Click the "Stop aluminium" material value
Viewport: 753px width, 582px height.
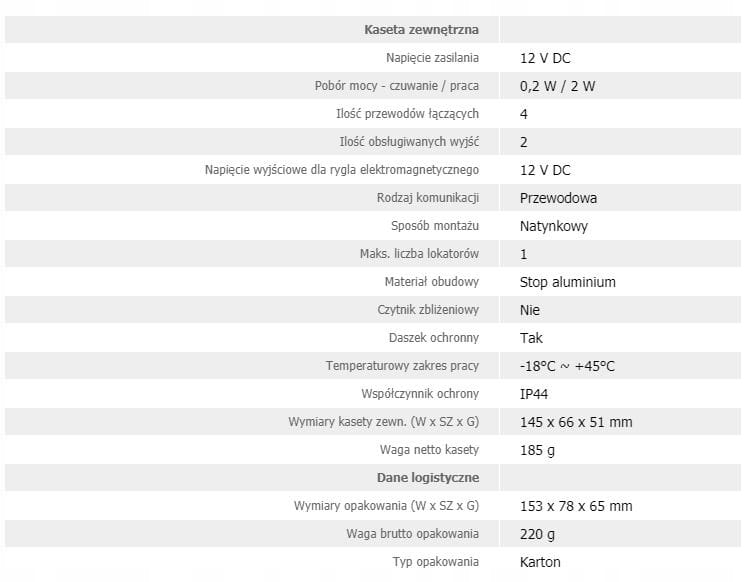click(567, 282)
